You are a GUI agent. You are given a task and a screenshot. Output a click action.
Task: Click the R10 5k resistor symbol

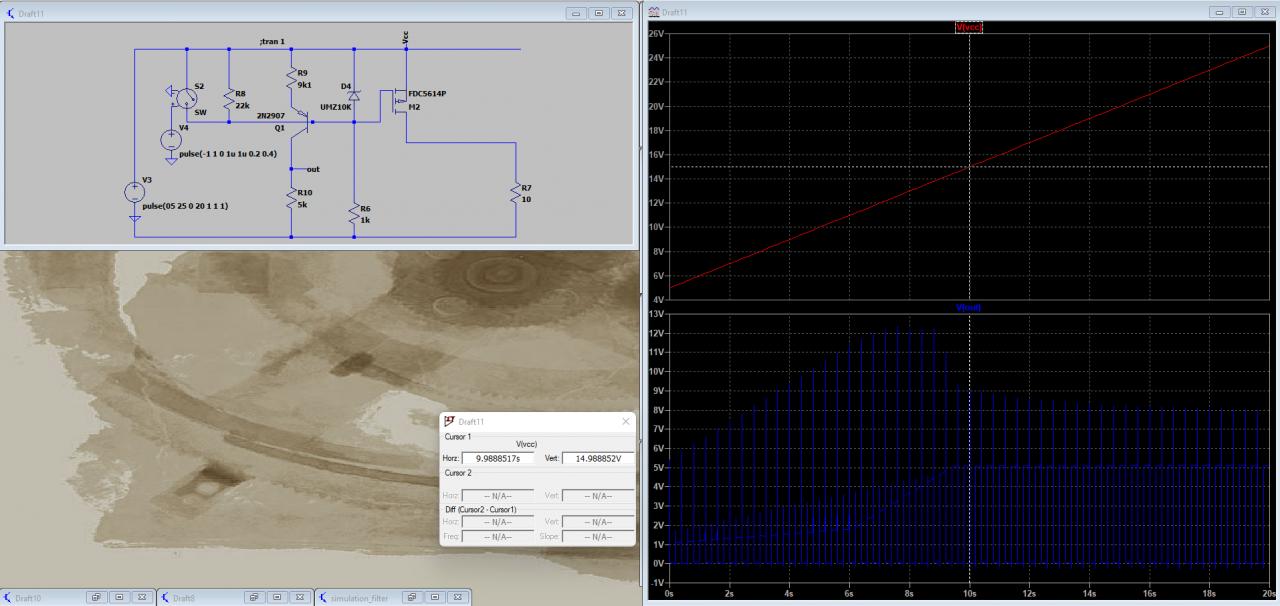point(291,197)
